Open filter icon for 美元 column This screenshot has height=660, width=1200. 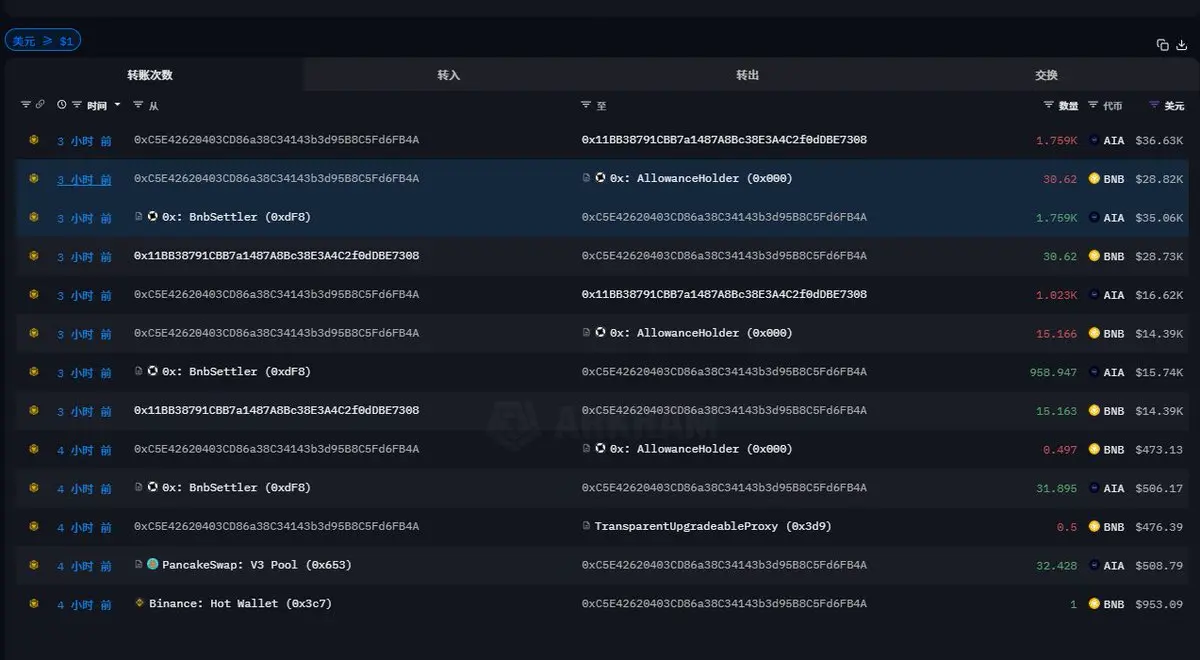(x=1154, y=104)
